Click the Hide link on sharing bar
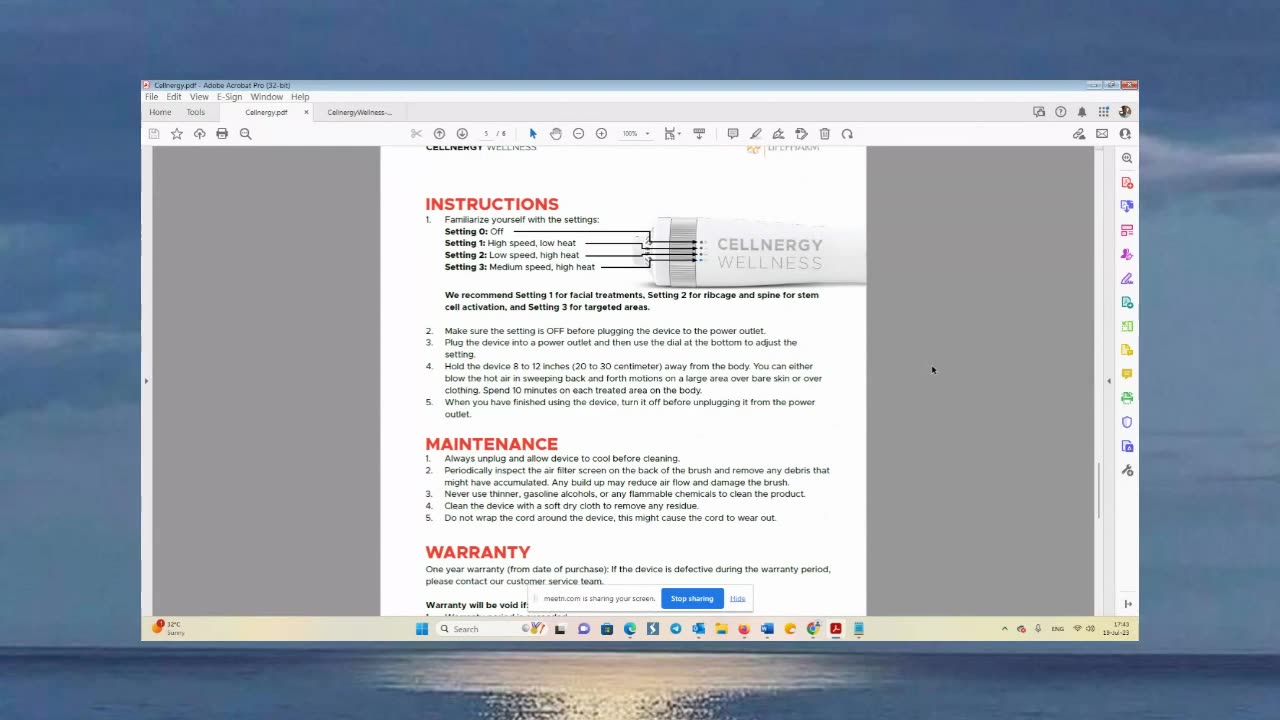This screenshot has width=1280, height=720. (737, 598)
